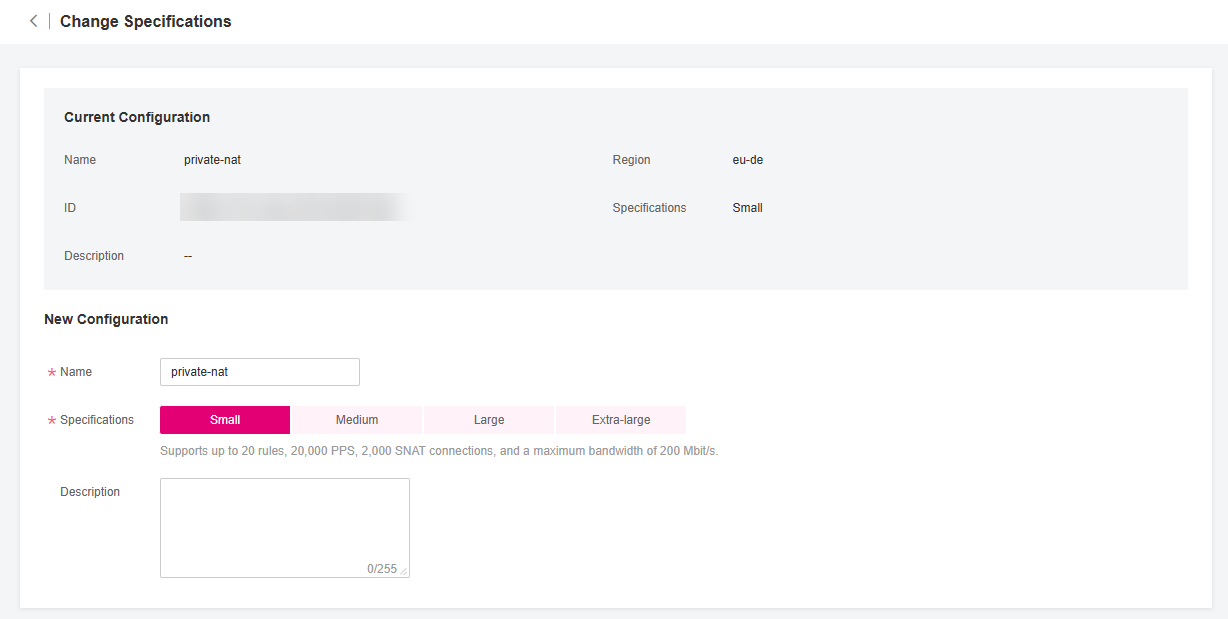Switch specification to Large

(x=489, y=420)
